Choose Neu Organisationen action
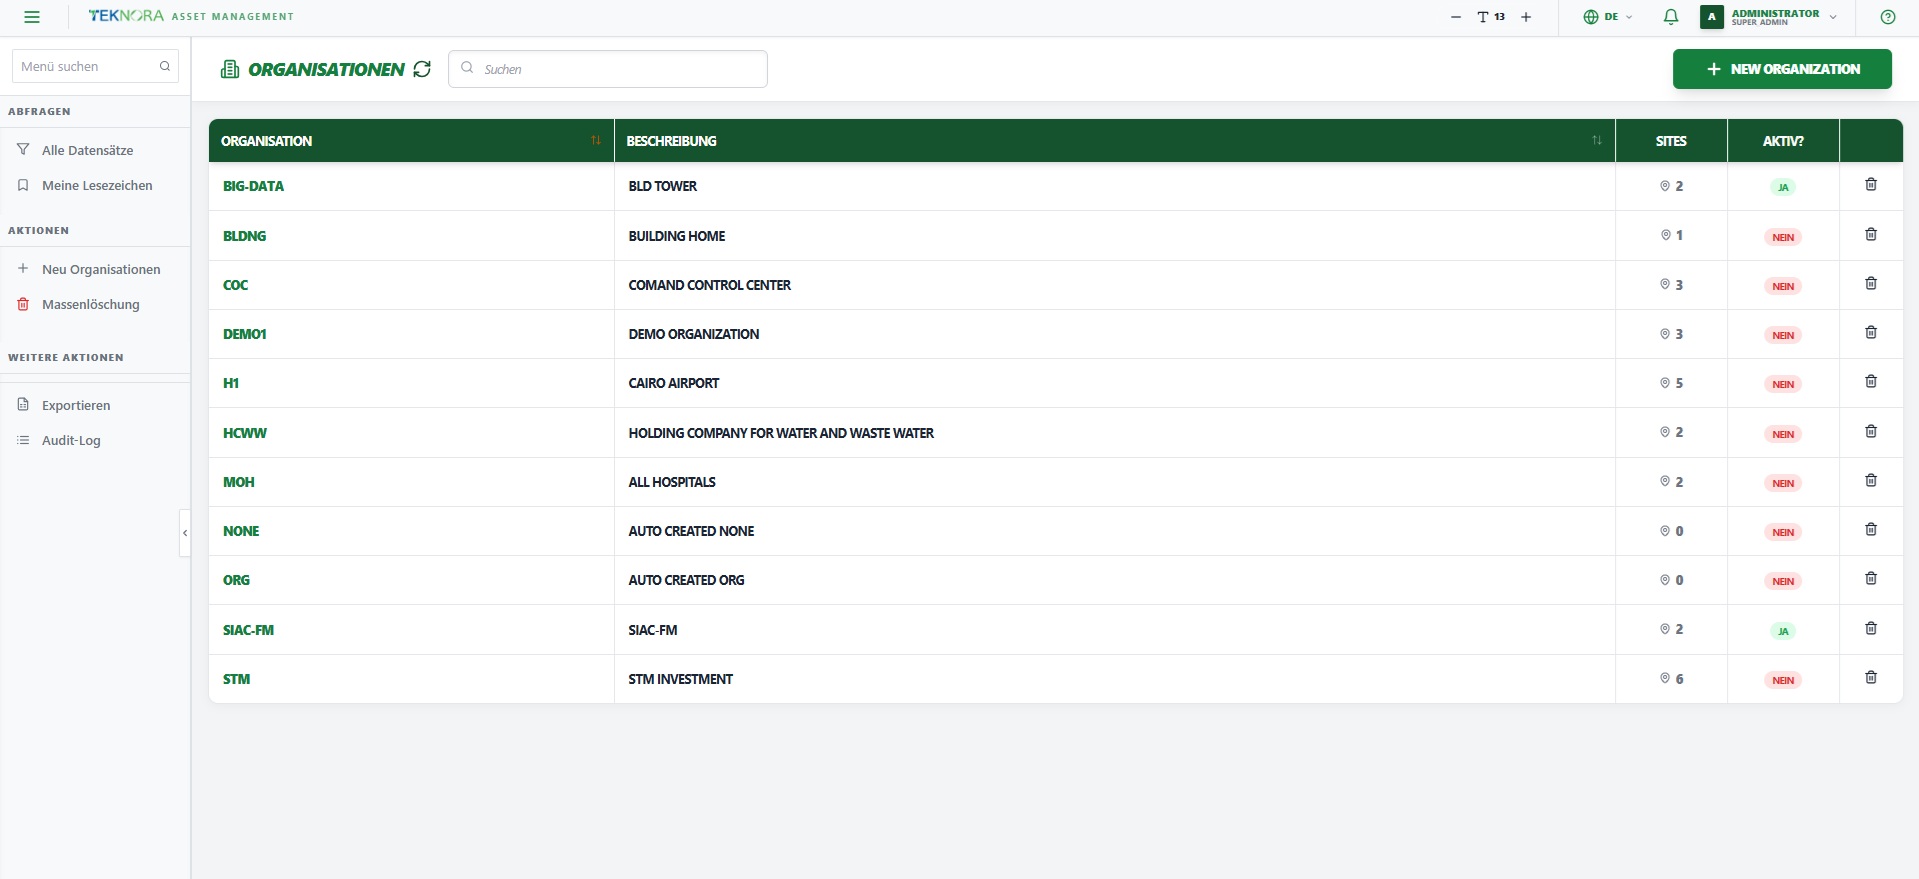Viewport: 1919px width, 879px height. coord(101,269)
